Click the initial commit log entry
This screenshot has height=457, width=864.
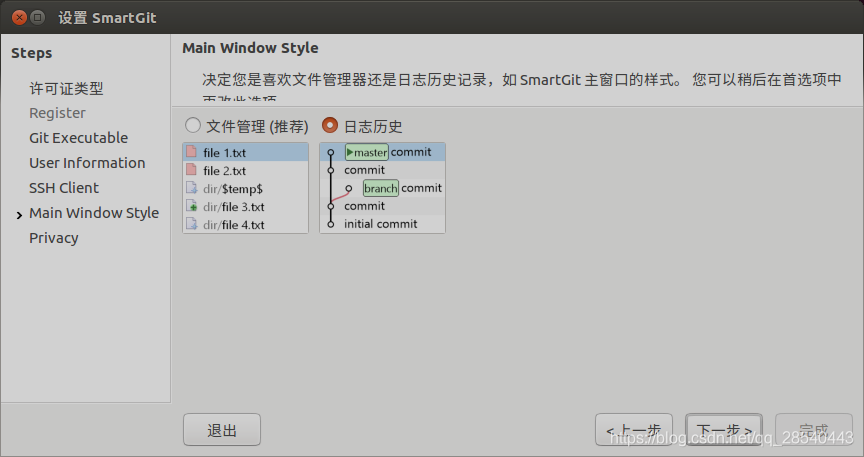coord(382,224)
